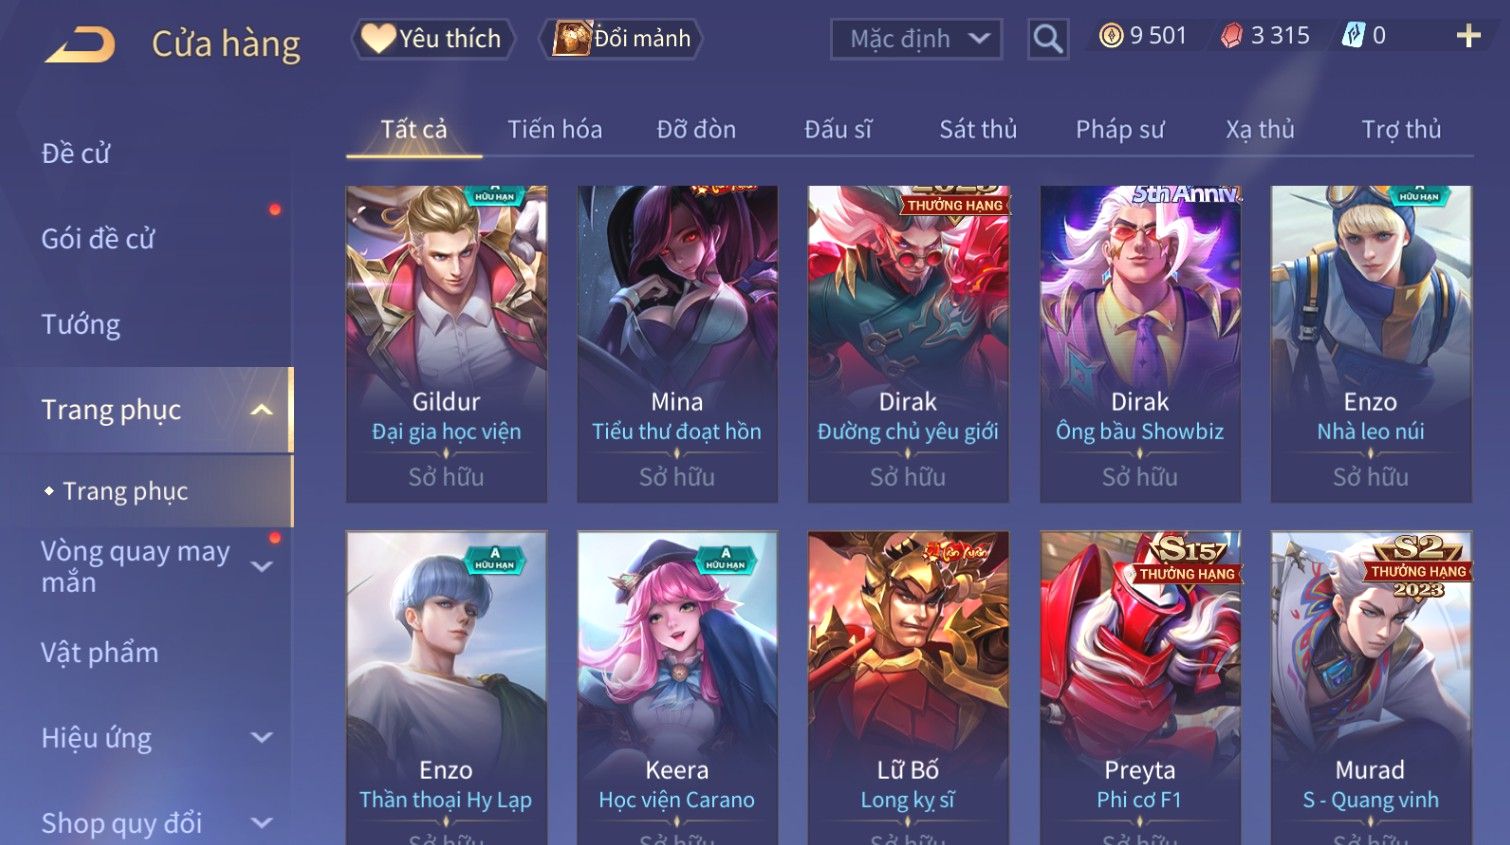This screenshot has height=845, width=1510.
Task: Click the plus icon to add currency
Action: coord(1468,36)
